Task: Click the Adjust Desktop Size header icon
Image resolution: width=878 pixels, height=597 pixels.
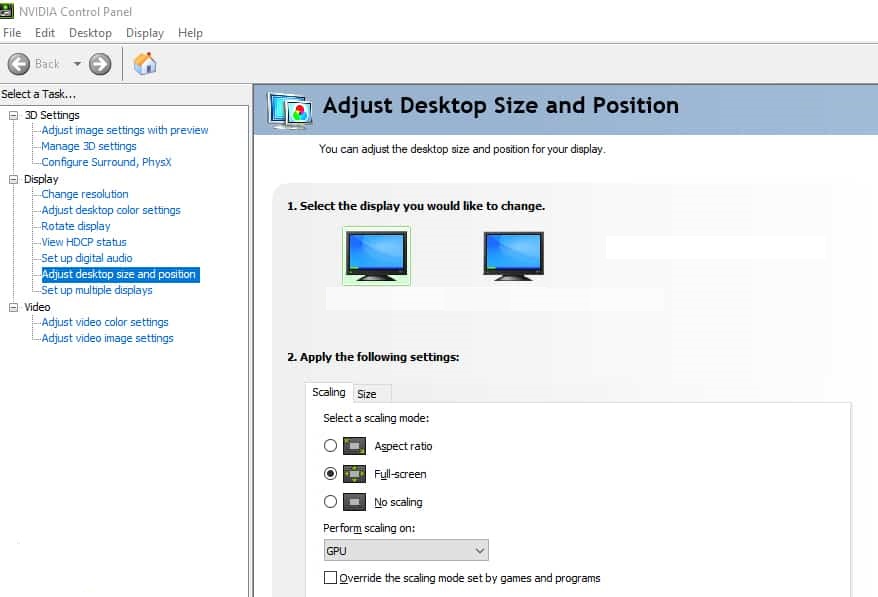Action: [x=289, y=110]
